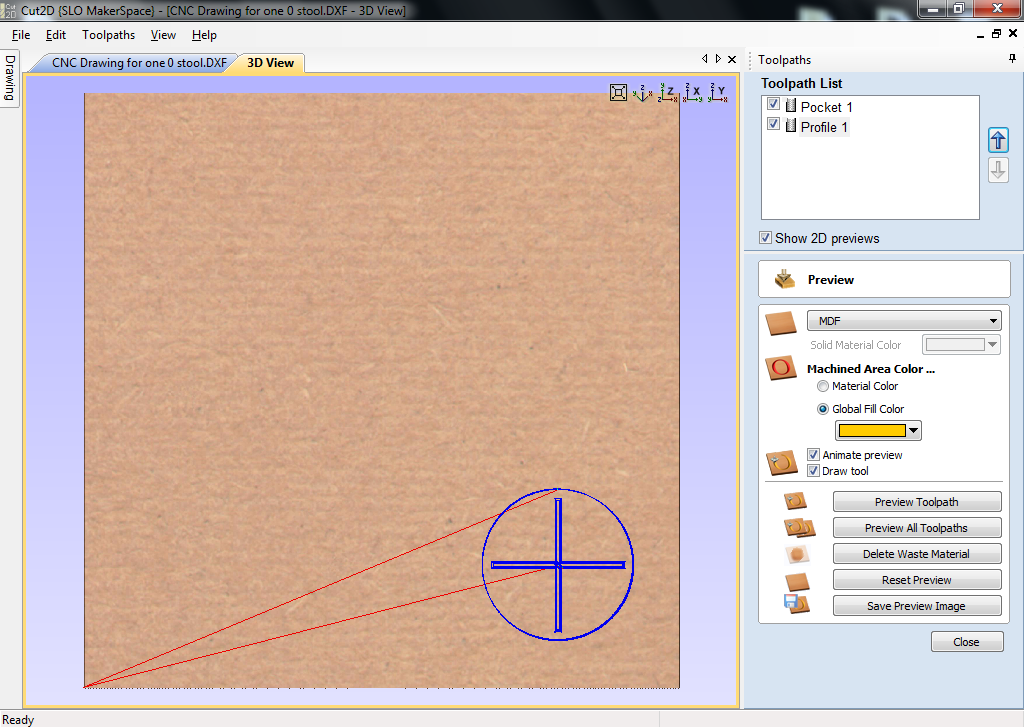This screenshot has height=728, width=1024.
Task: Move toolpath up with blue arrow
Action: [x=998, y=140]
